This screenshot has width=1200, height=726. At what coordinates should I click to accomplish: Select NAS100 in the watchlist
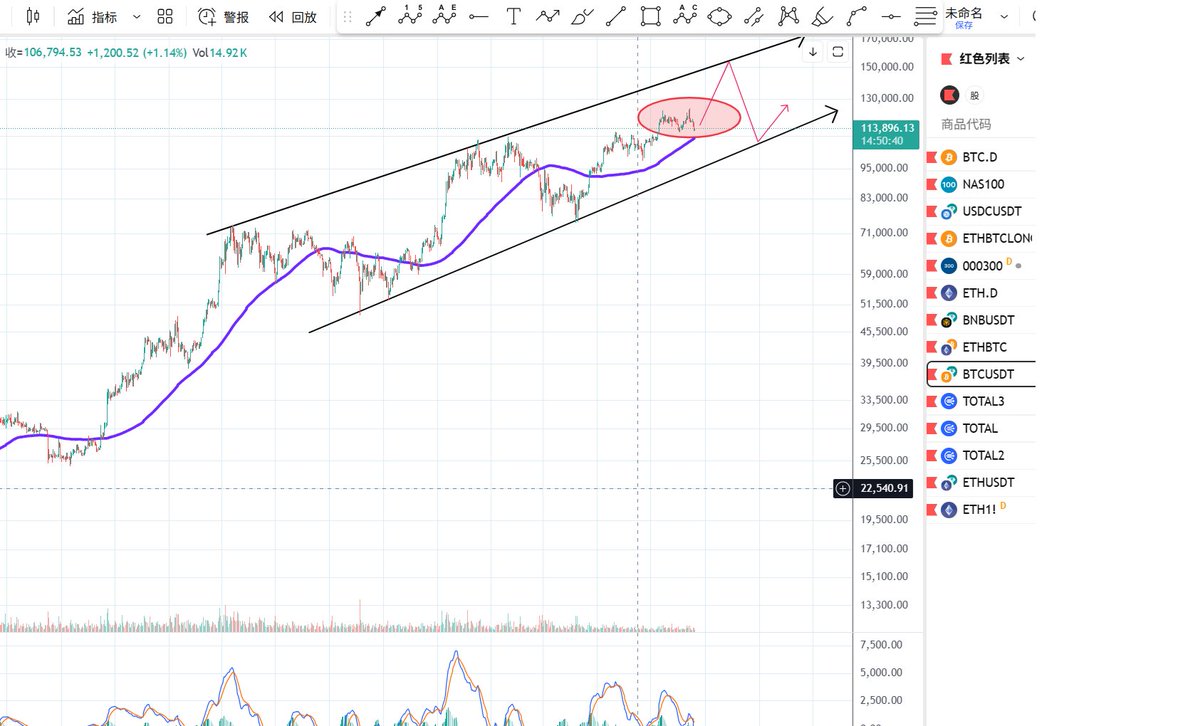[x=981, y=184]
